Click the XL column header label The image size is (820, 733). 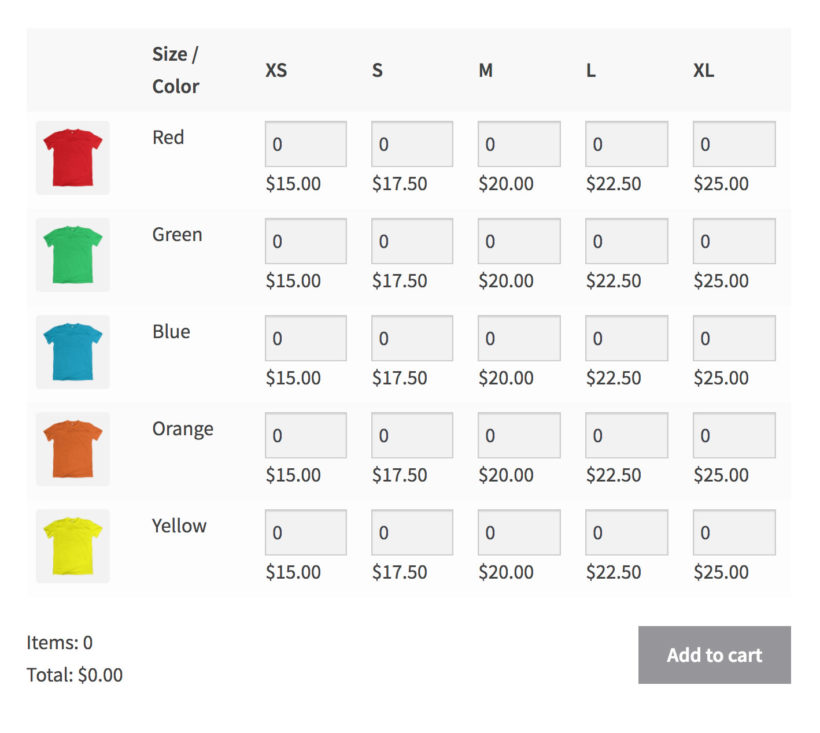click(703, 71)
